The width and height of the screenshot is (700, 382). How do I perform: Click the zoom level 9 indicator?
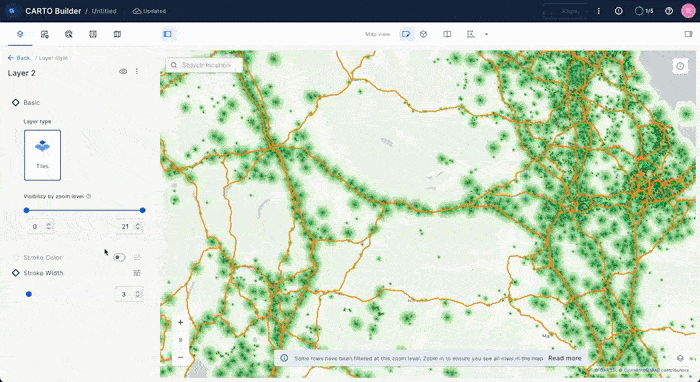pyautogui.click(x=180, y=340)
